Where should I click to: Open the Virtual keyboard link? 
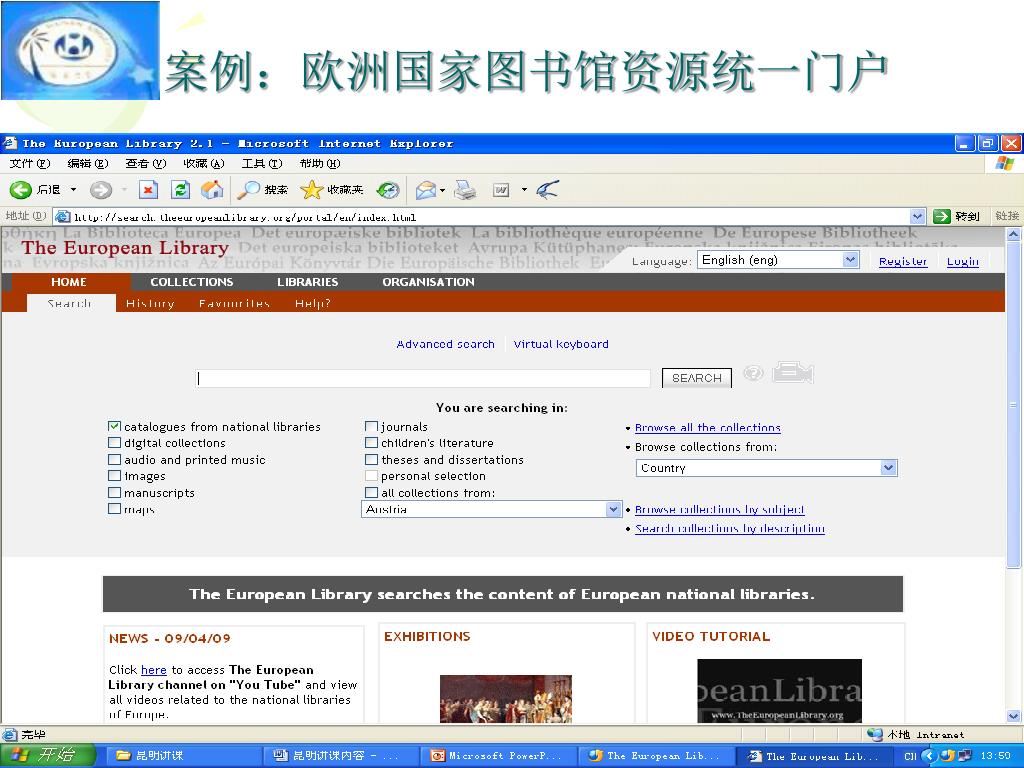pyautogui.click(x=561, y=344)
